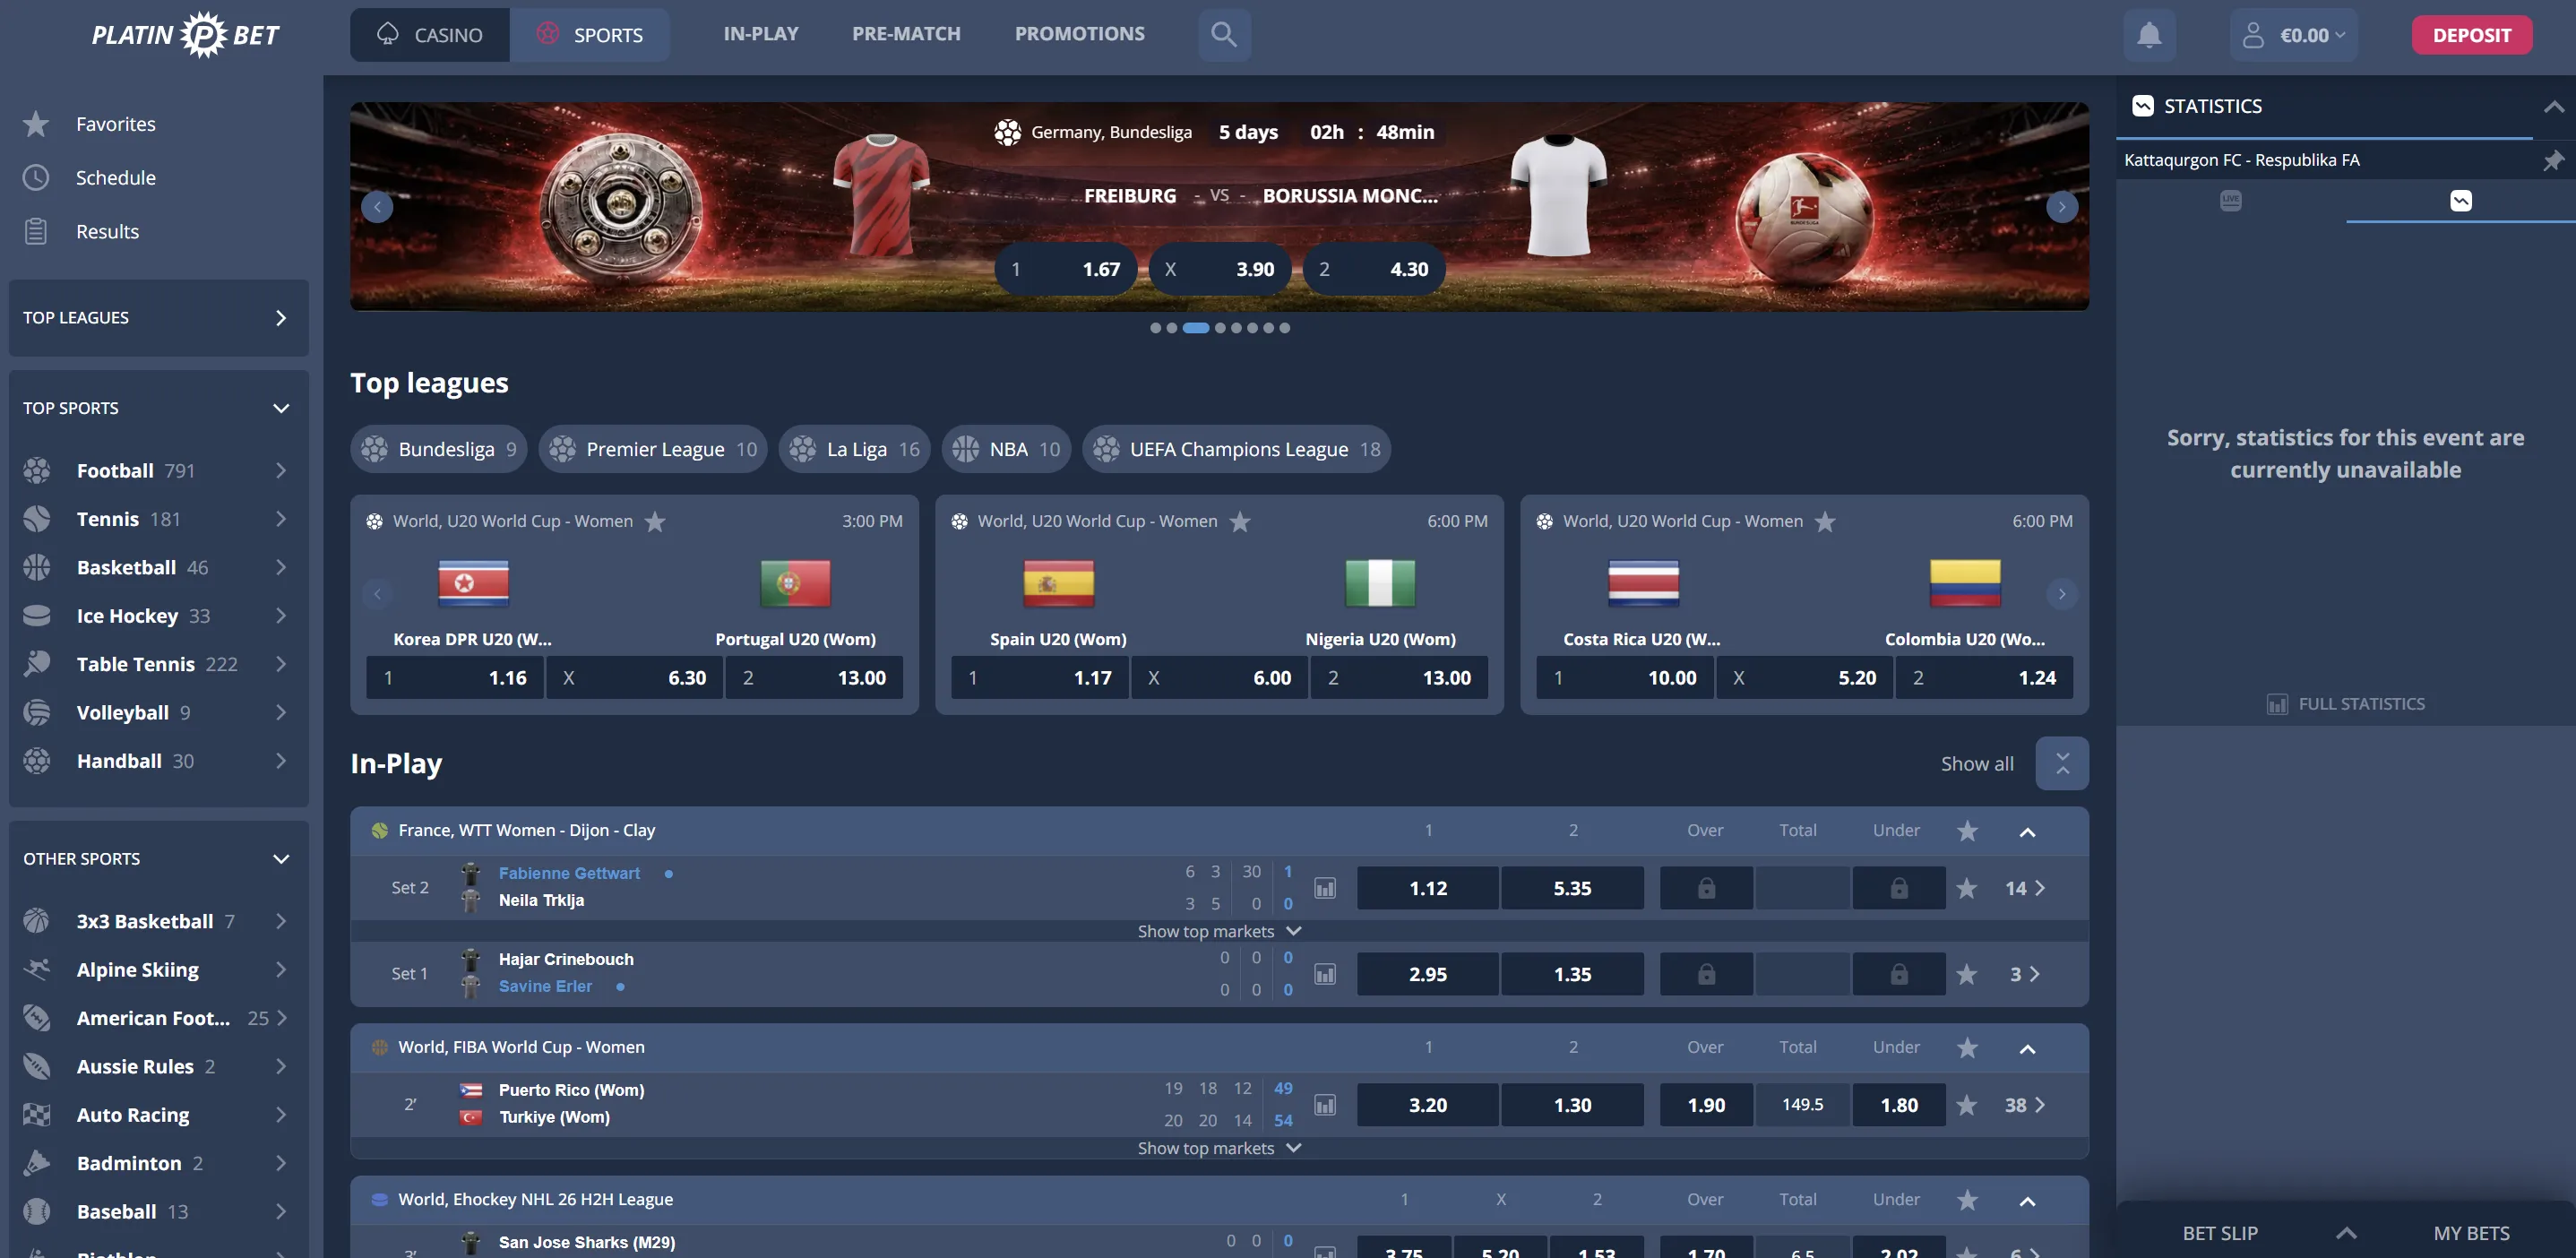
Task: Open FULL STATISTICS link
Action: 2345,704
